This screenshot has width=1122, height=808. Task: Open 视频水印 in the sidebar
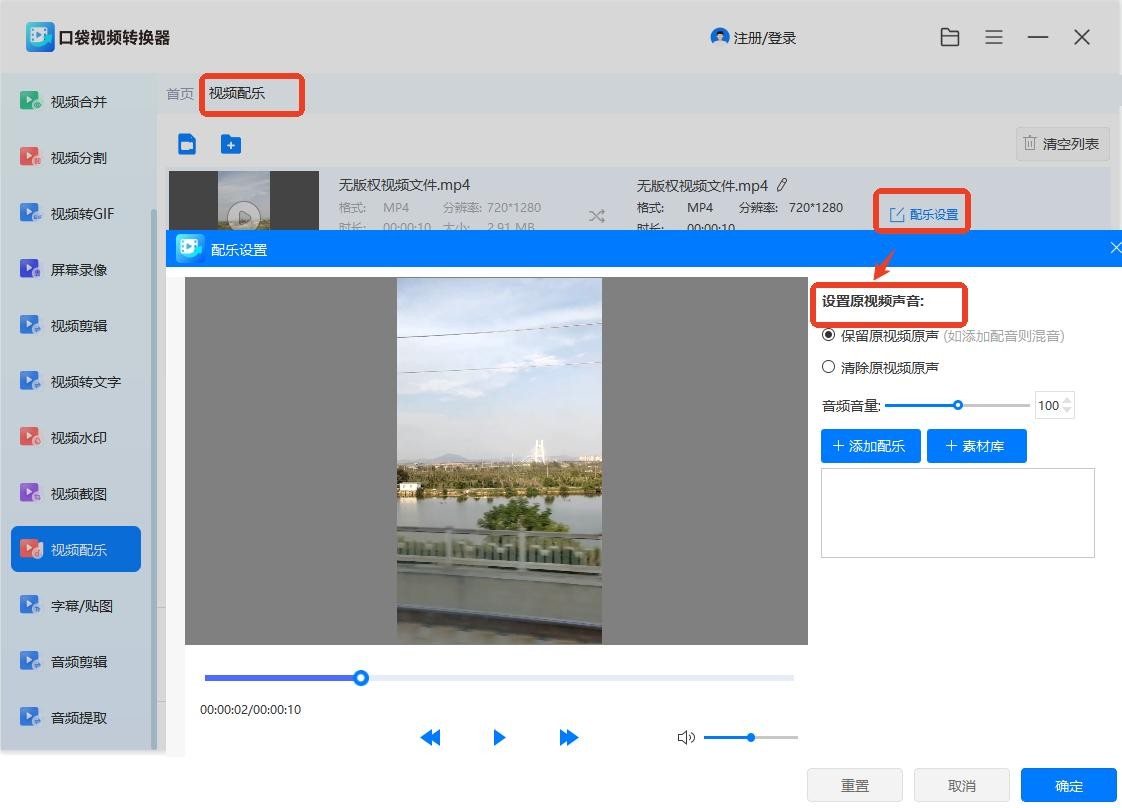(x=76, y=438)
